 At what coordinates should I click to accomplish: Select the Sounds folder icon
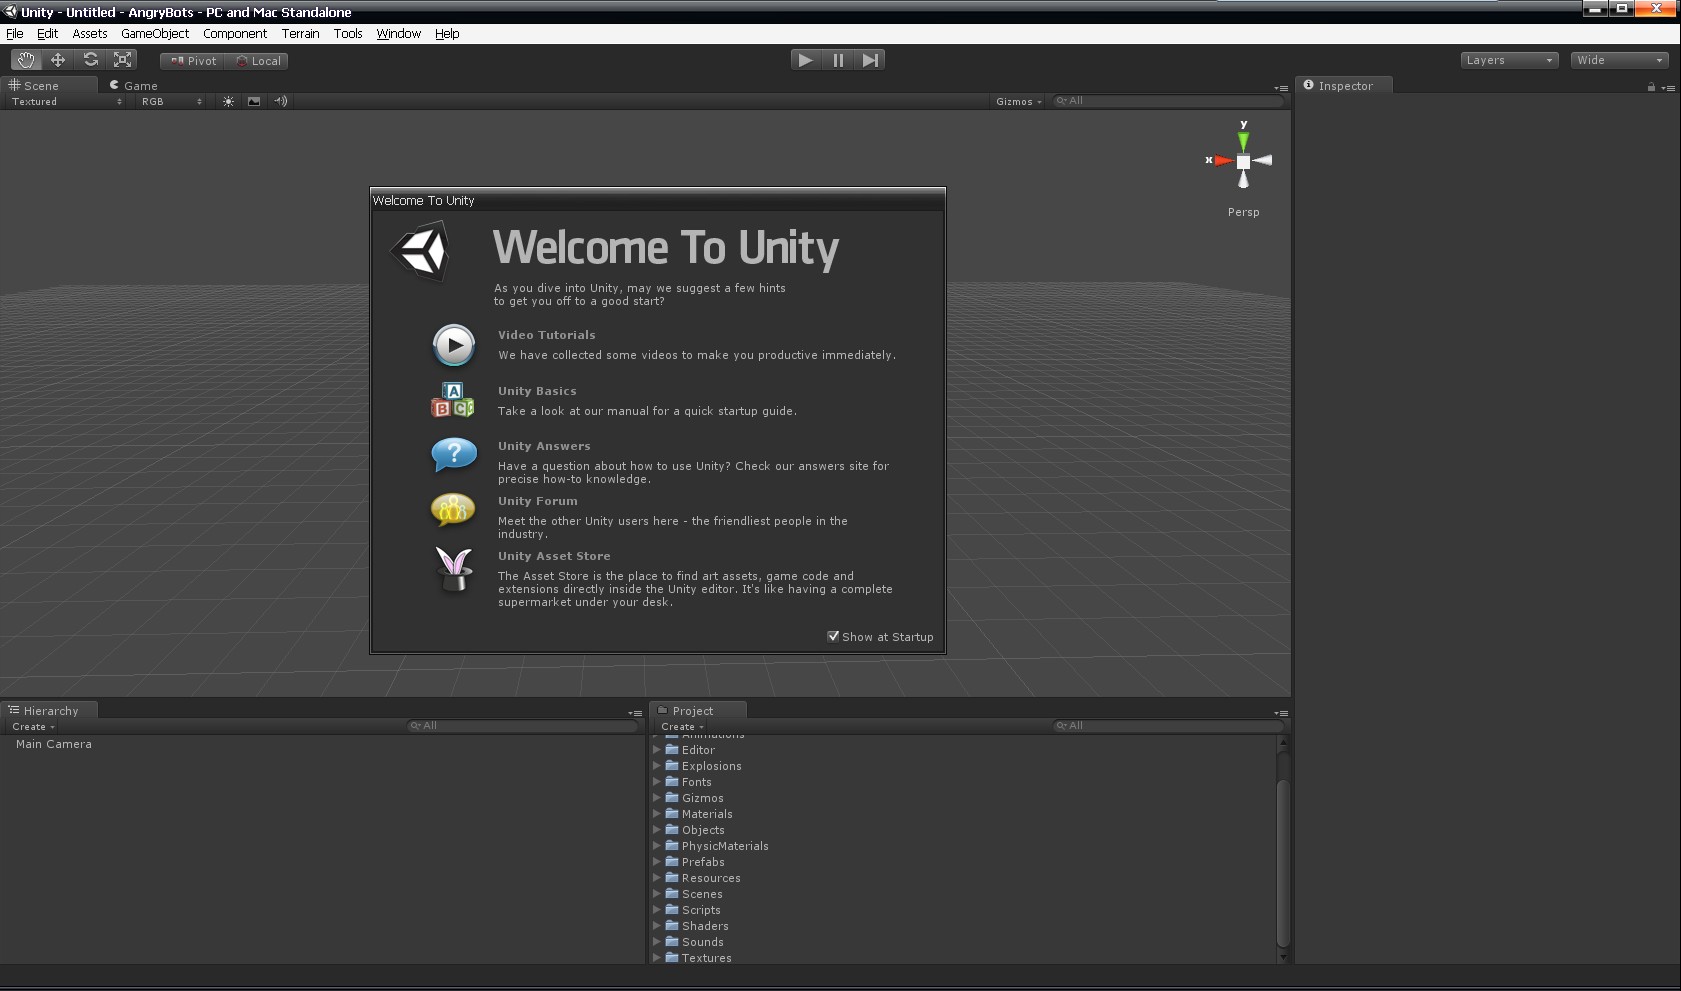tap(672, 941)
